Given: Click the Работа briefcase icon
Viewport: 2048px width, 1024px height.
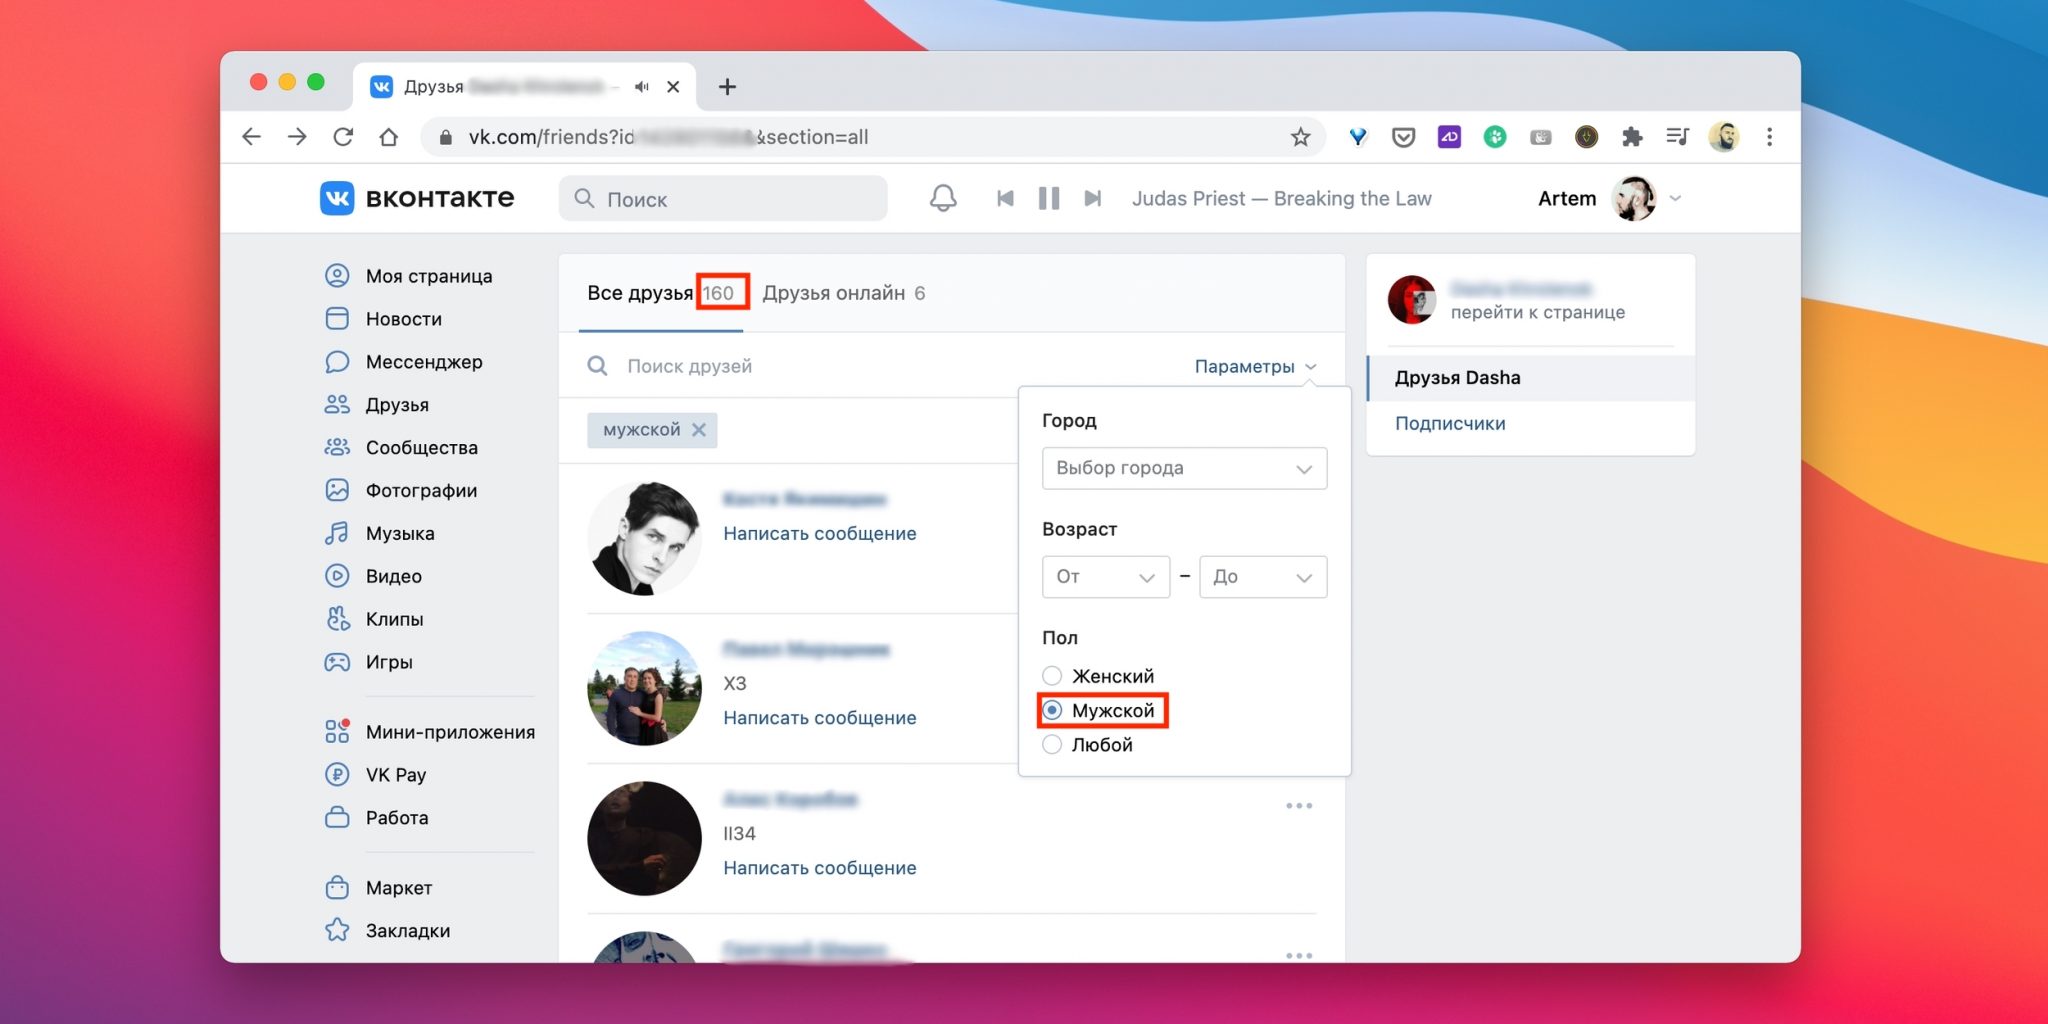Looking at the screenshot, I should click(x=337, y=817).
